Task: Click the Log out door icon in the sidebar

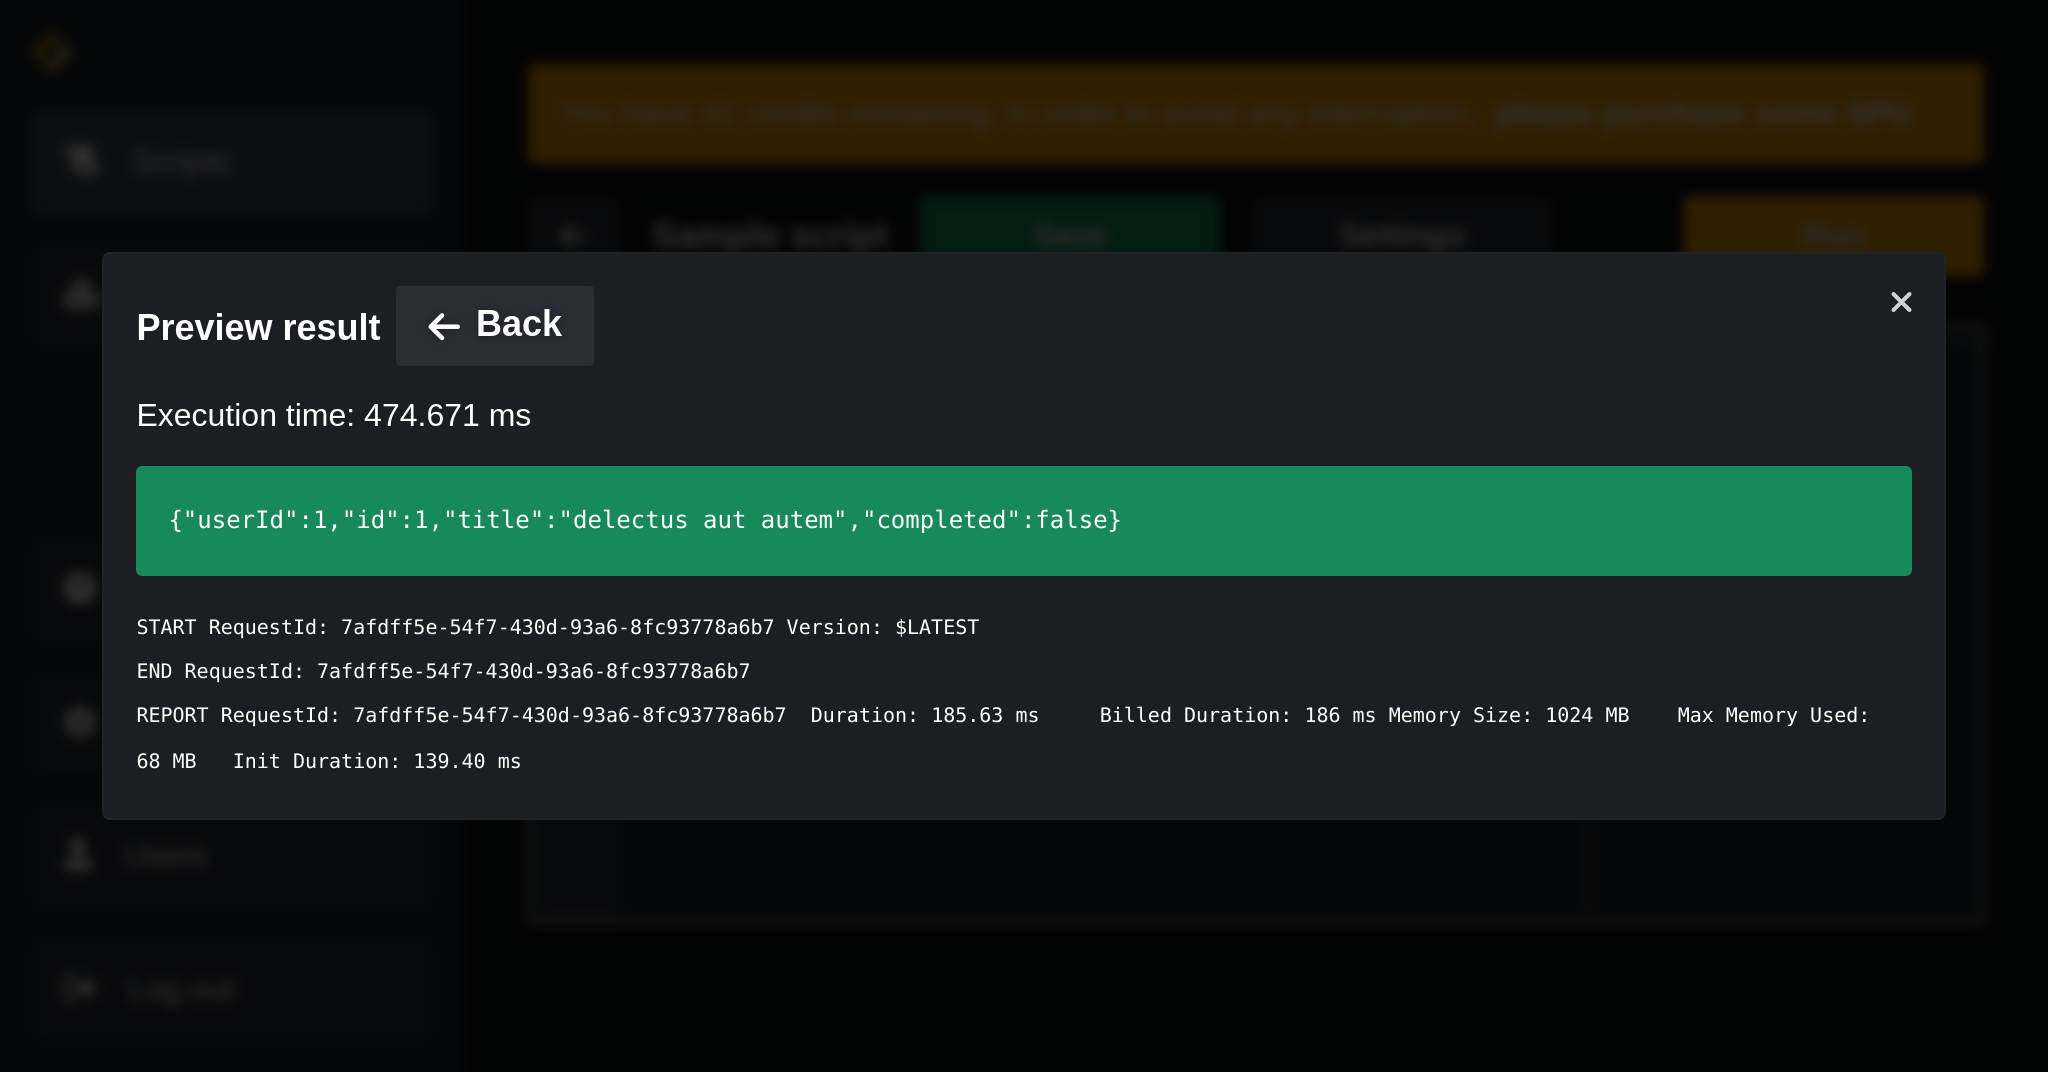Action: pyautogui.click(x=78, y=989)
